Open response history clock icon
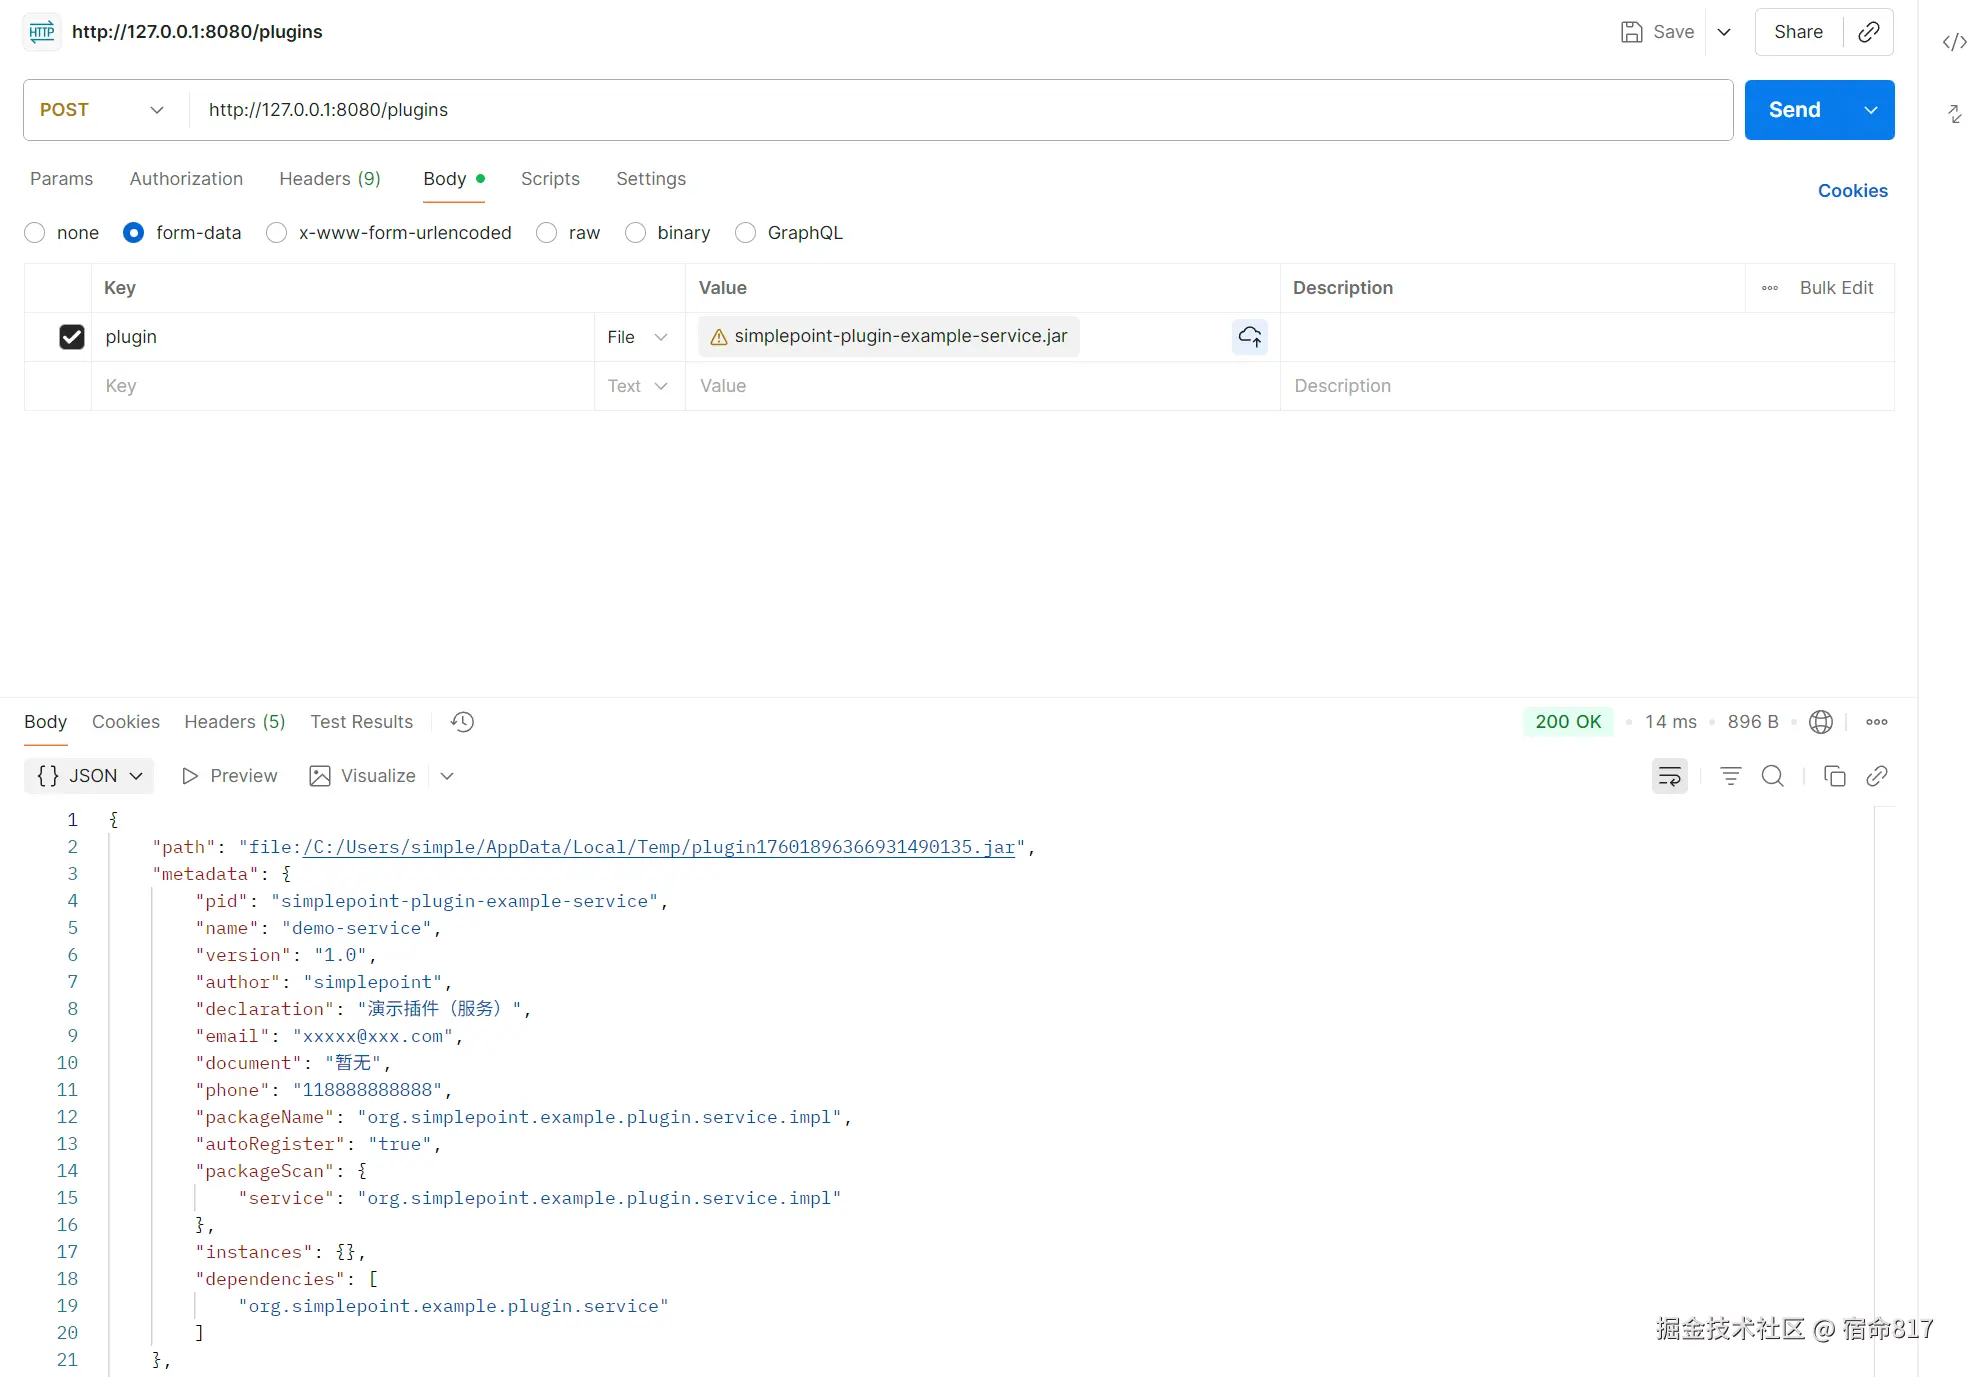1968x1377 pixels. click(x=462, y=722)
